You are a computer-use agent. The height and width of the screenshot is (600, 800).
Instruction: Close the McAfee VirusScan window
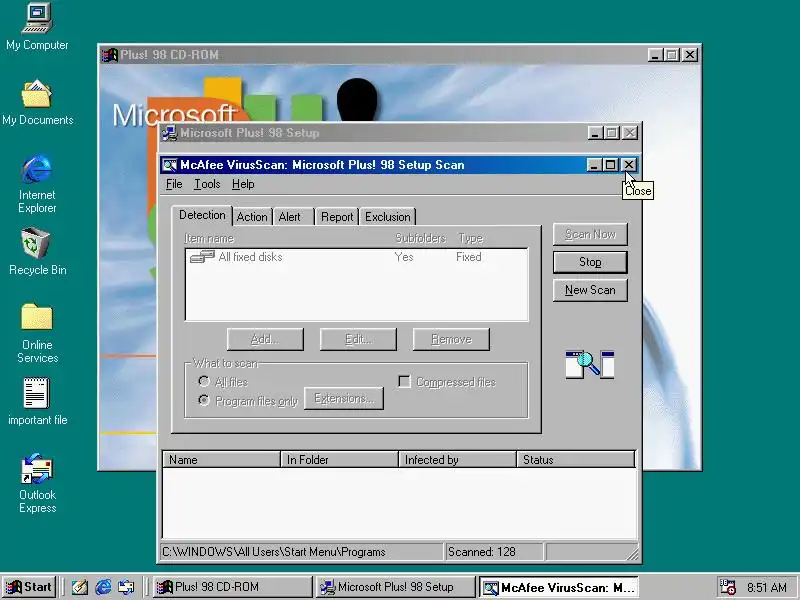[629, 165]
